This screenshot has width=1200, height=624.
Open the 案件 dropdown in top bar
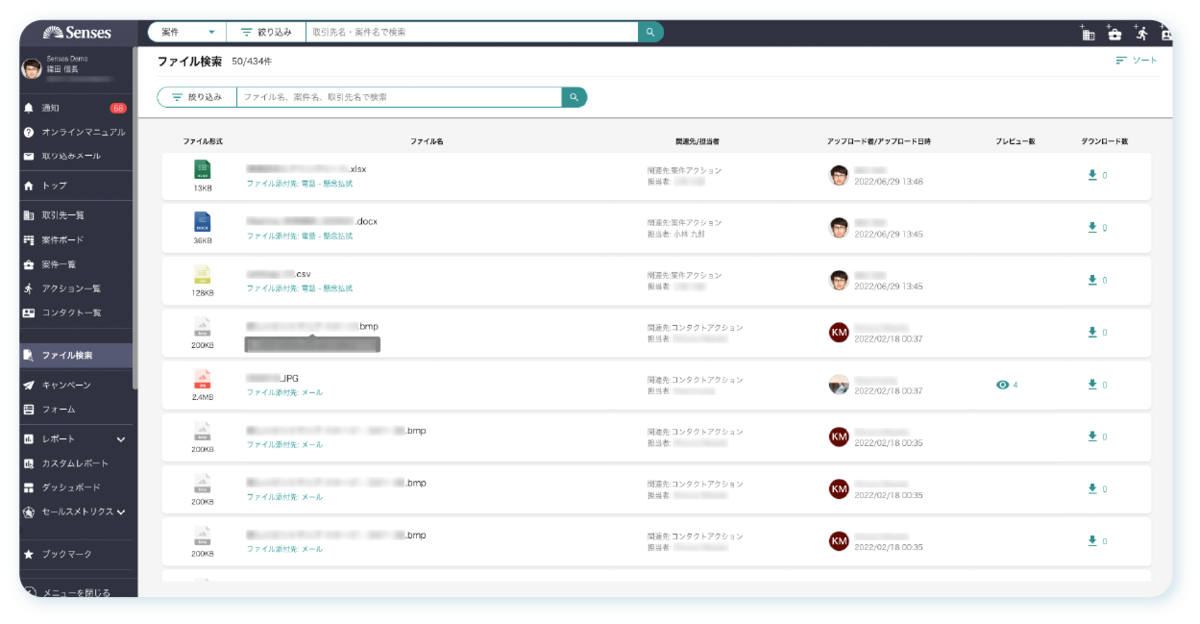pos(187,32)
